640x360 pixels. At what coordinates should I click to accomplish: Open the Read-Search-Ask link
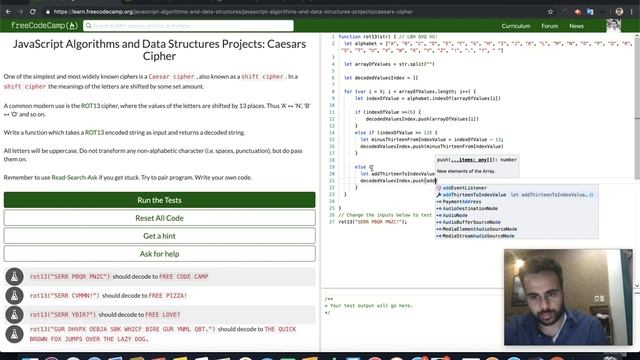click(74, 178)
